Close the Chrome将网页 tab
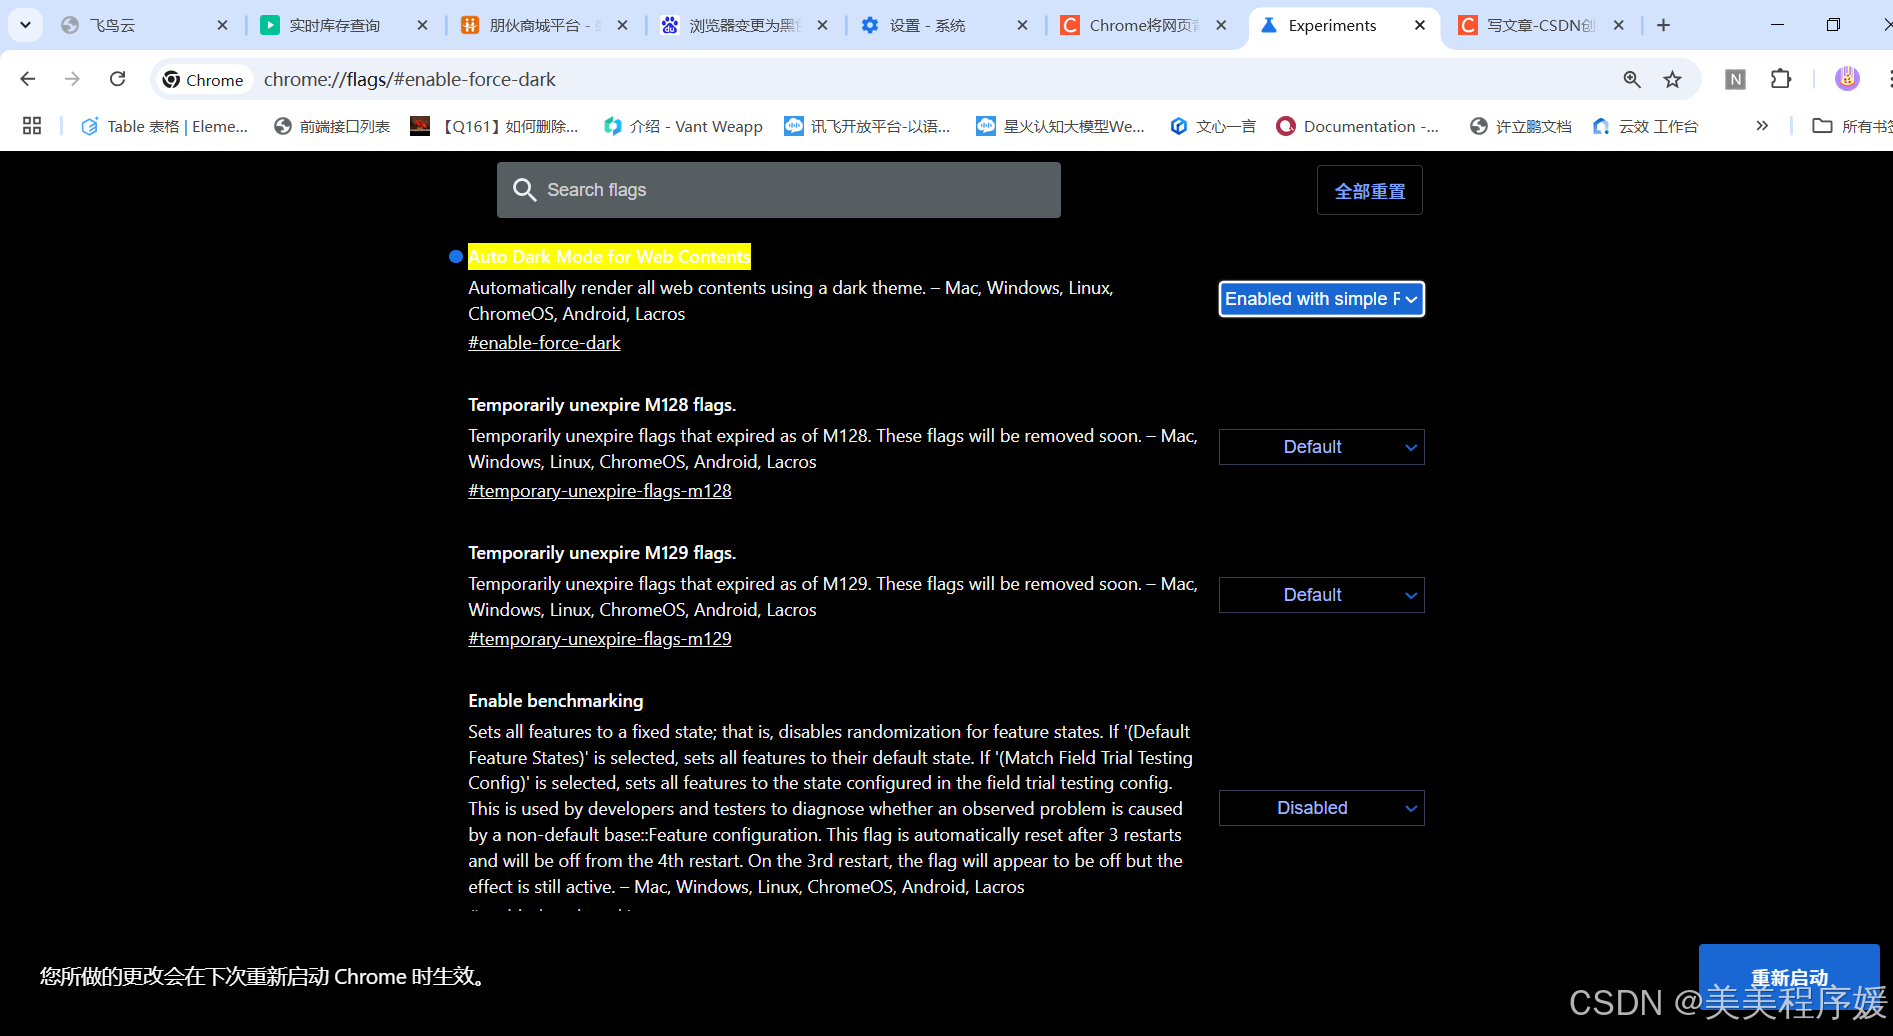Screen dimensions: 1893x1036 (x=1221, y=25)
